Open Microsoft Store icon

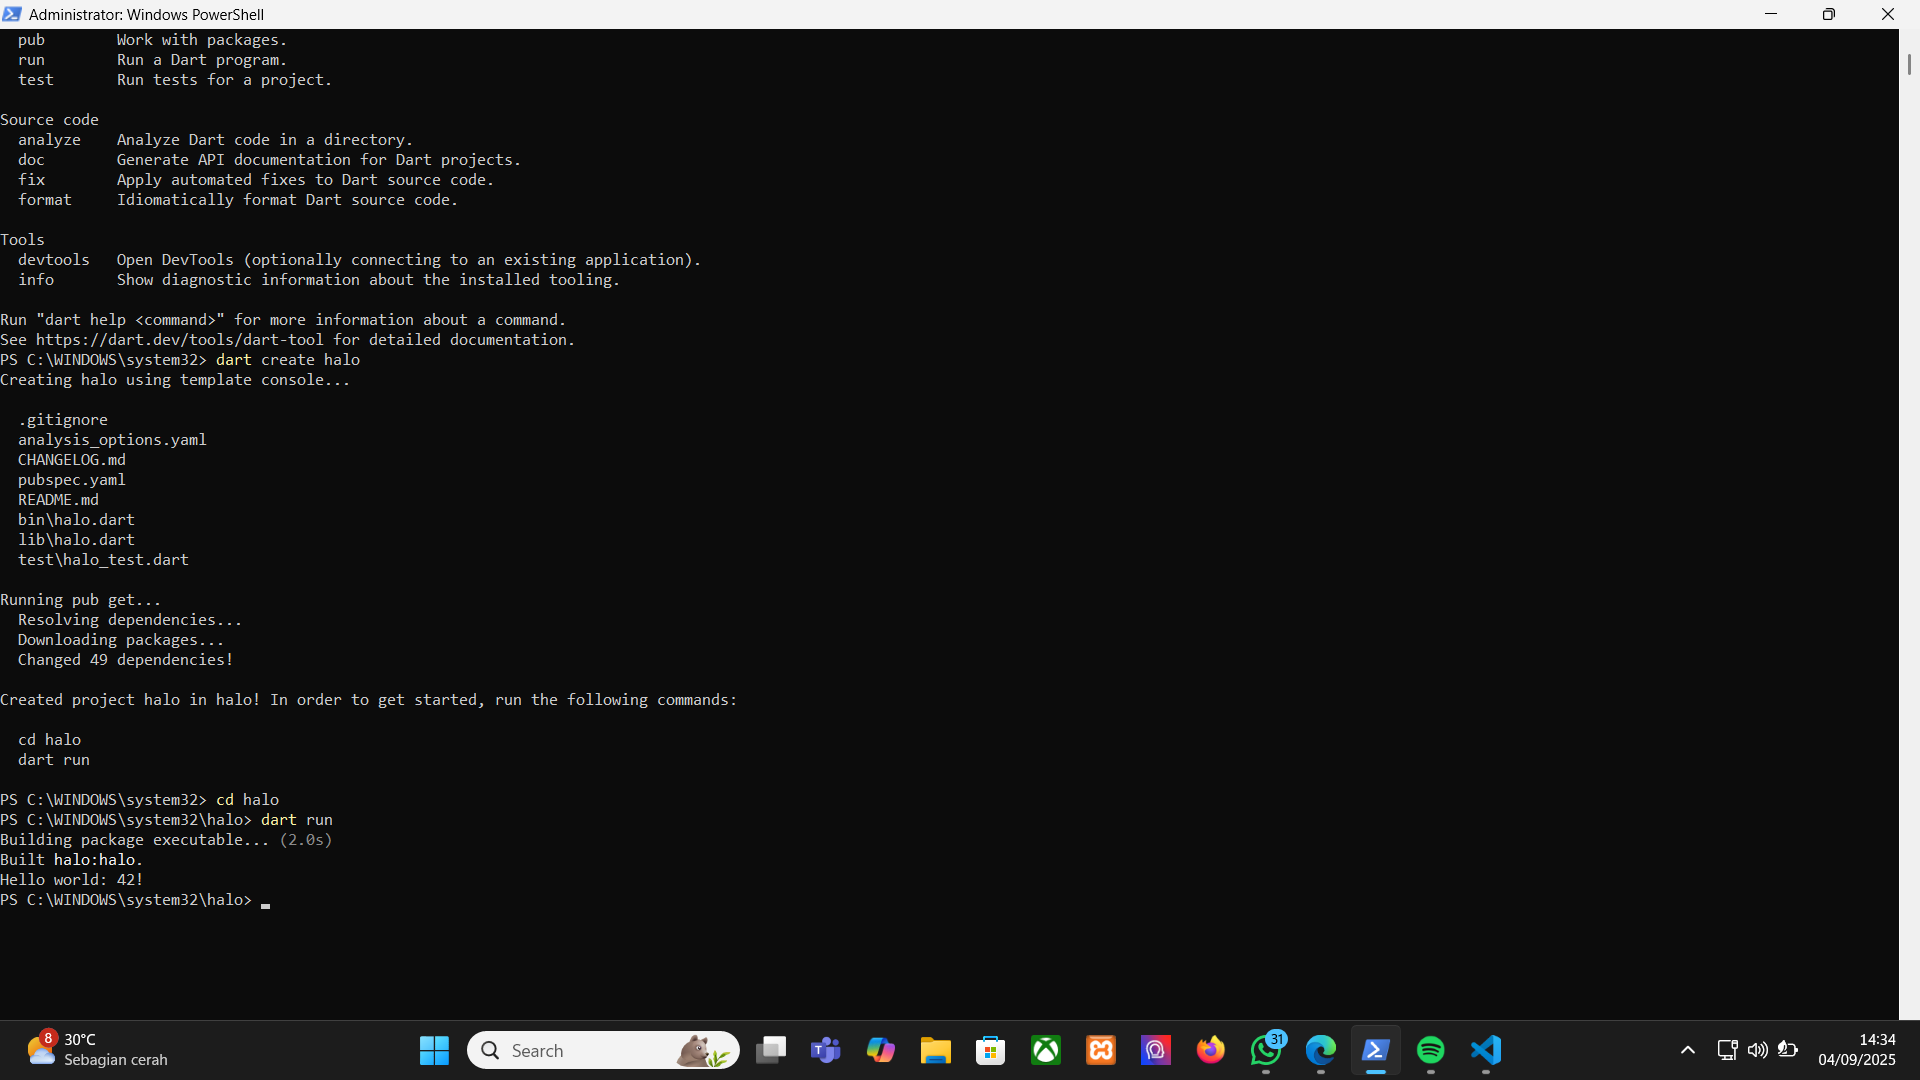pos(991,1050)
